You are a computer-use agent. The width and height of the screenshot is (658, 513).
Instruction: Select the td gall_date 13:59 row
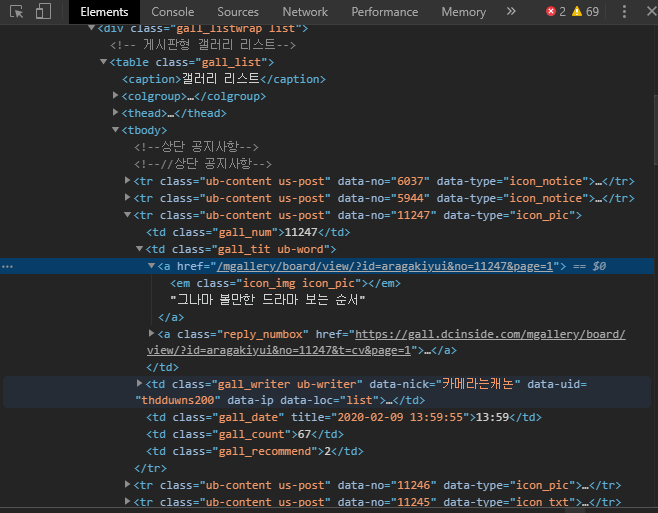click(x=344, y=417)
